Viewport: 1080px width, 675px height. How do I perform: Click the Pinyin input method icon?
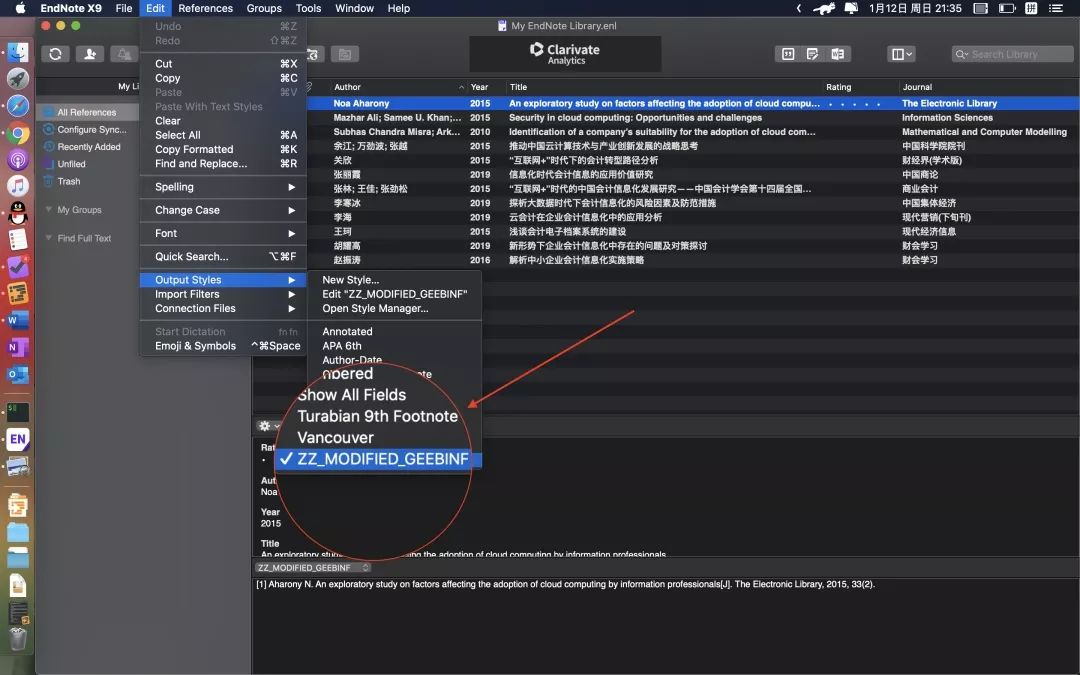pyautogui.click(x=1031, y=8)
